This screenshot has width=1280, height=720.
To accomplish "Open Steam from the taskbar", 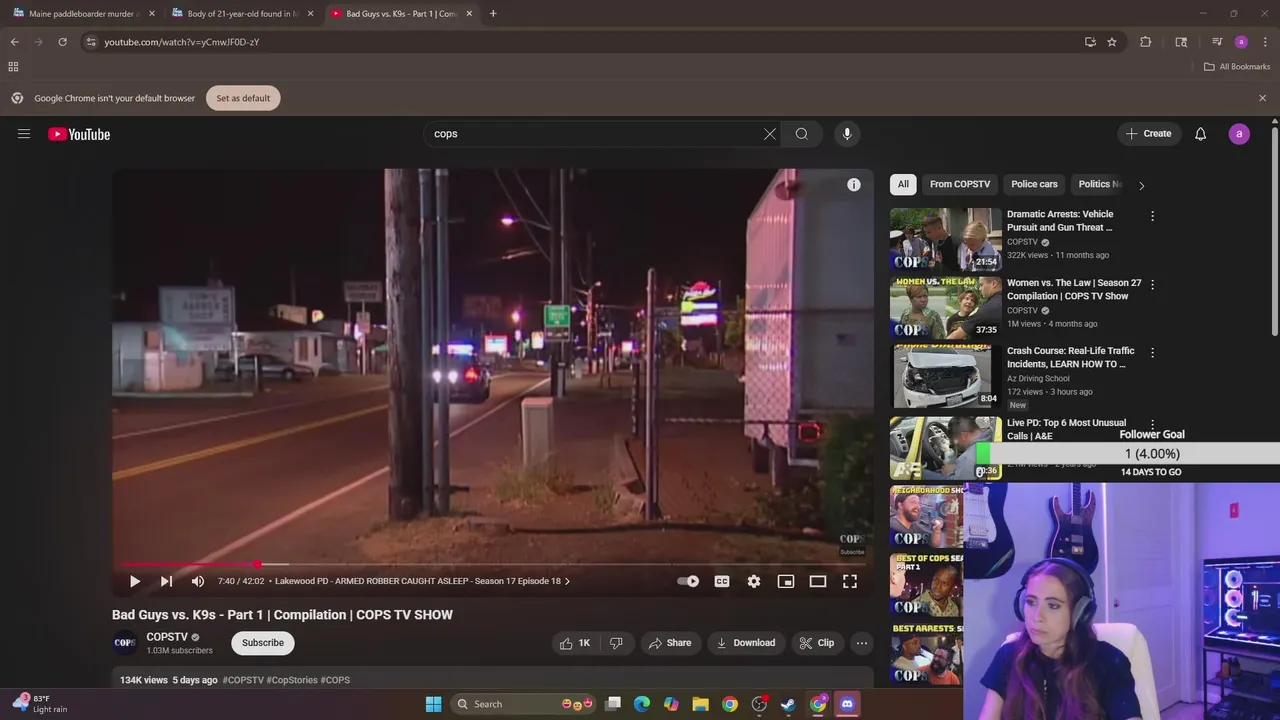I will pos(788,704).
